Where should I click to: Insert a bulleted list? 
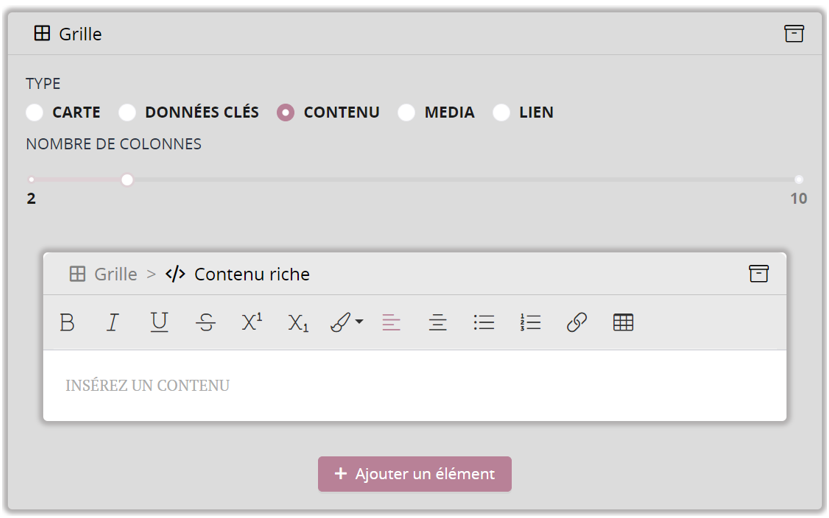pyautogui.click(x=484, y=322)
